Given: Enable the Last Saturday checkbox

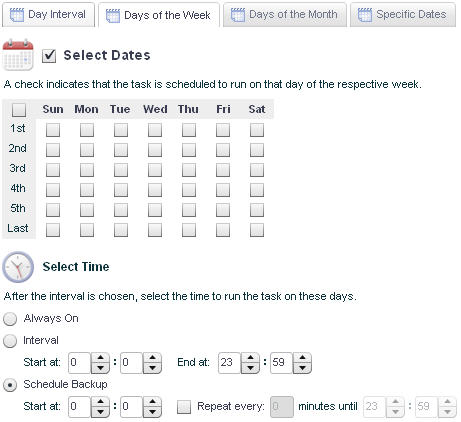Looking at the screenshot, I should pos(257,230).
